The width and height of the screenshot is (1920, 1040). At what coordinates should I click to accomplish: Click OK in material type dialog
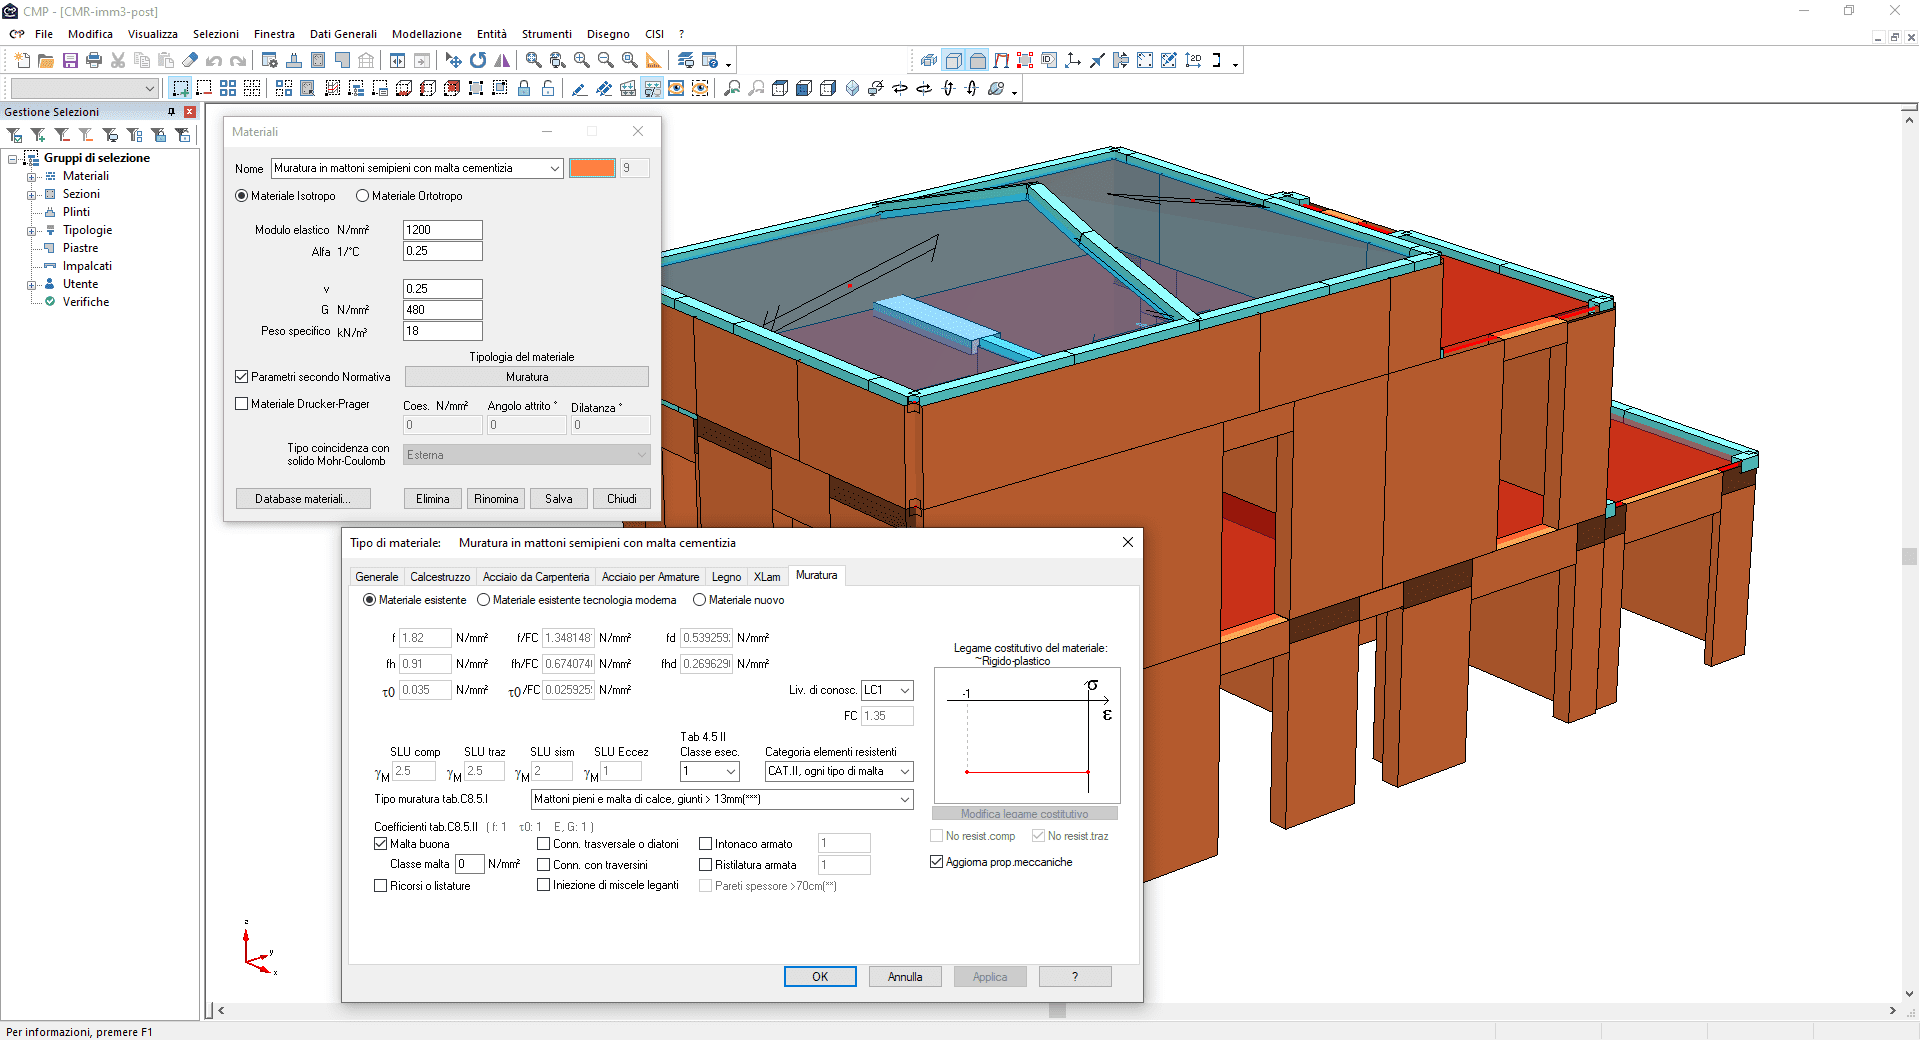[x=820, y=977]
